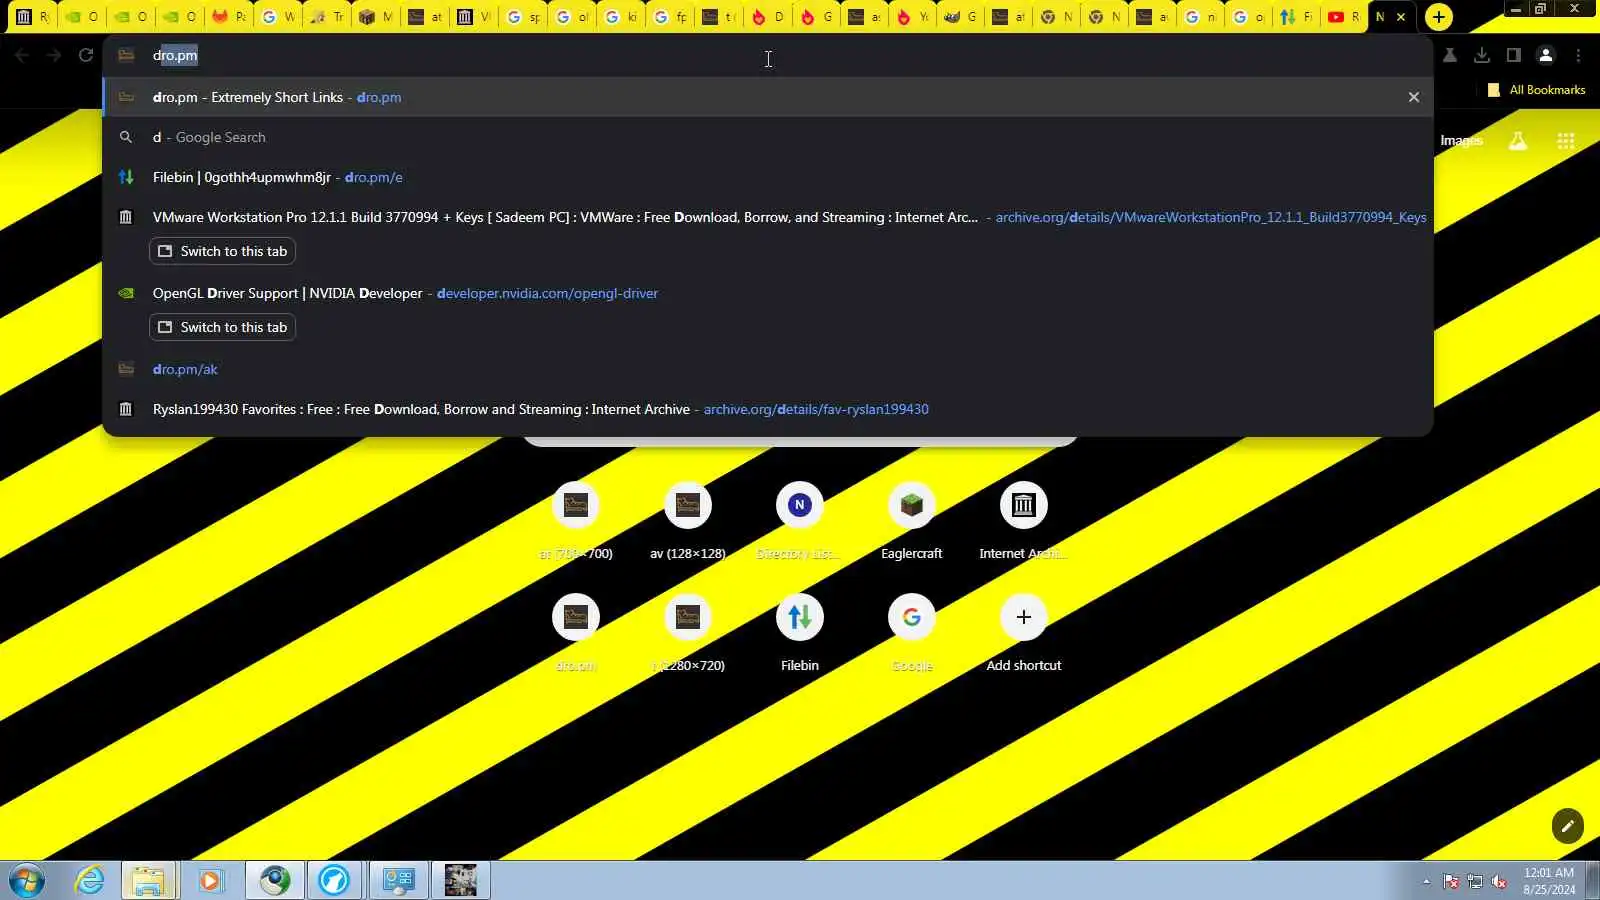Viewport: 1600px width, 900px height.
Task: Select the OpenGL Driver Support NVIDIA suggestion
Action: 768,293
